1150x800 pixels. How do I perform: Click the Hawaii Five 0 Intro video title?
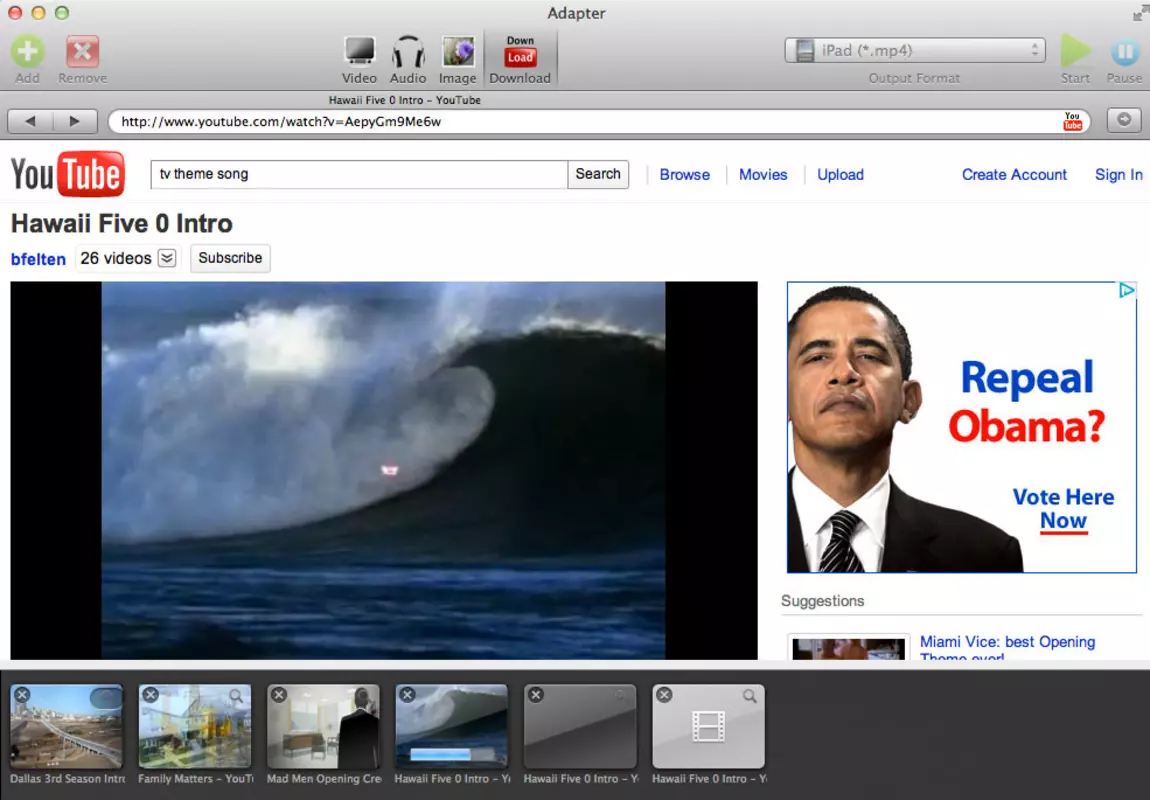coord(122,224)
